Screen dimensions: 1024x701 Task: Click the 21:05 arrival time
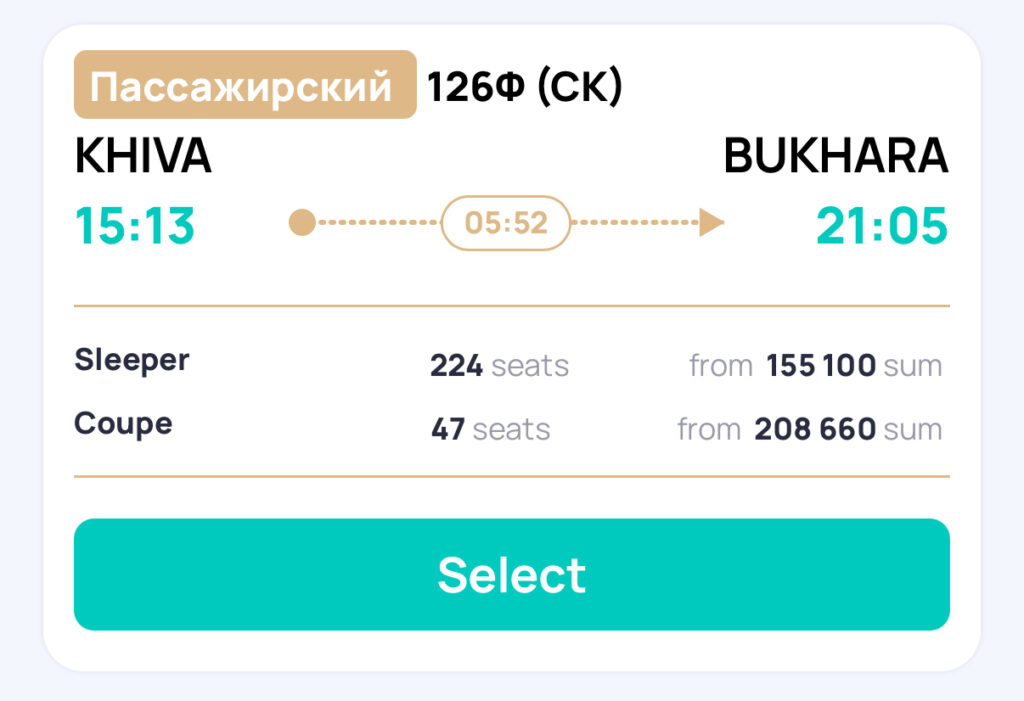point(882,226)
